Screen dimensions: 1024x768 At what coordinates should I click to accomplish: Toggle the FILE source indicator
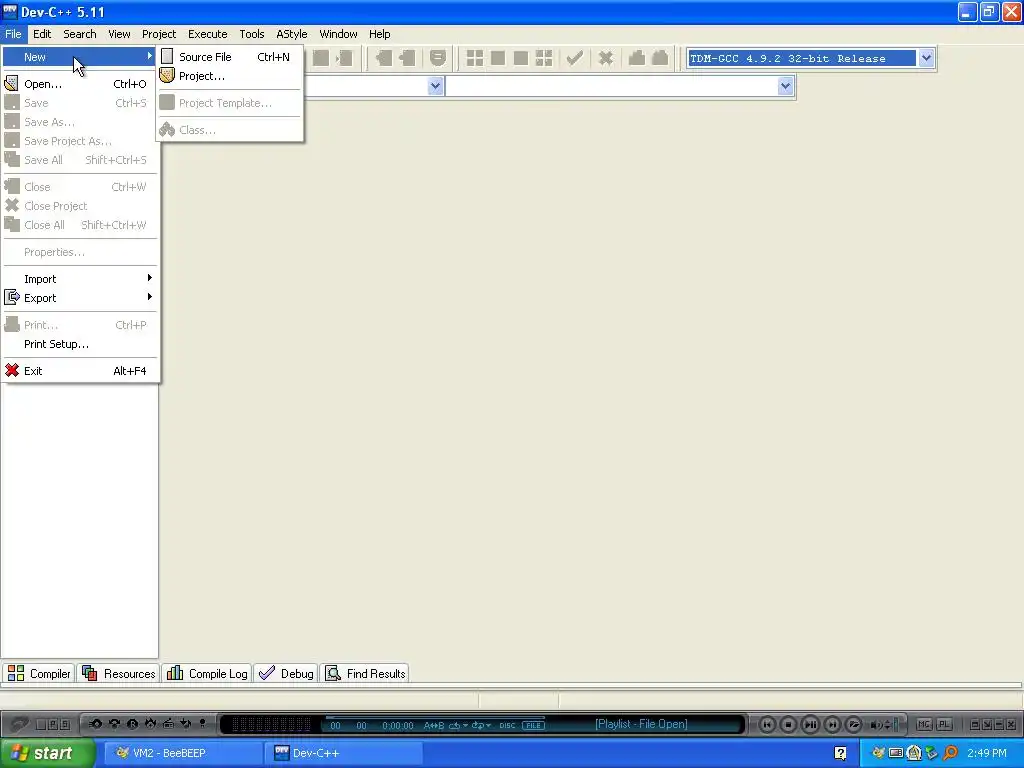point(534,726)
